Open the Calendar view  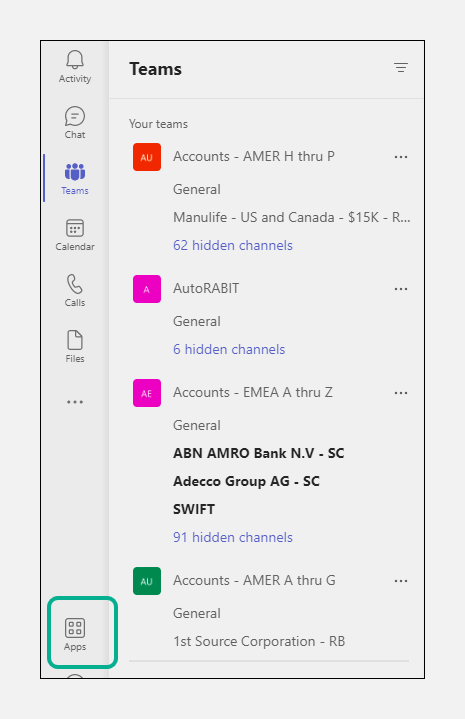75,235
